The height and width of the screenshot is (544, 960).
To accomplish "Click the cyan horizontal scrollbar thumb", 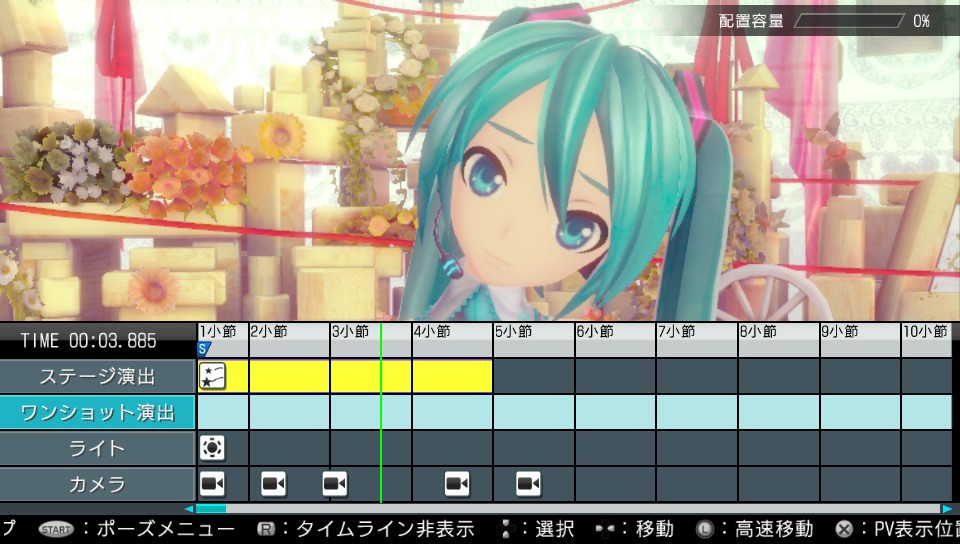I will click(x=211, y=509).
